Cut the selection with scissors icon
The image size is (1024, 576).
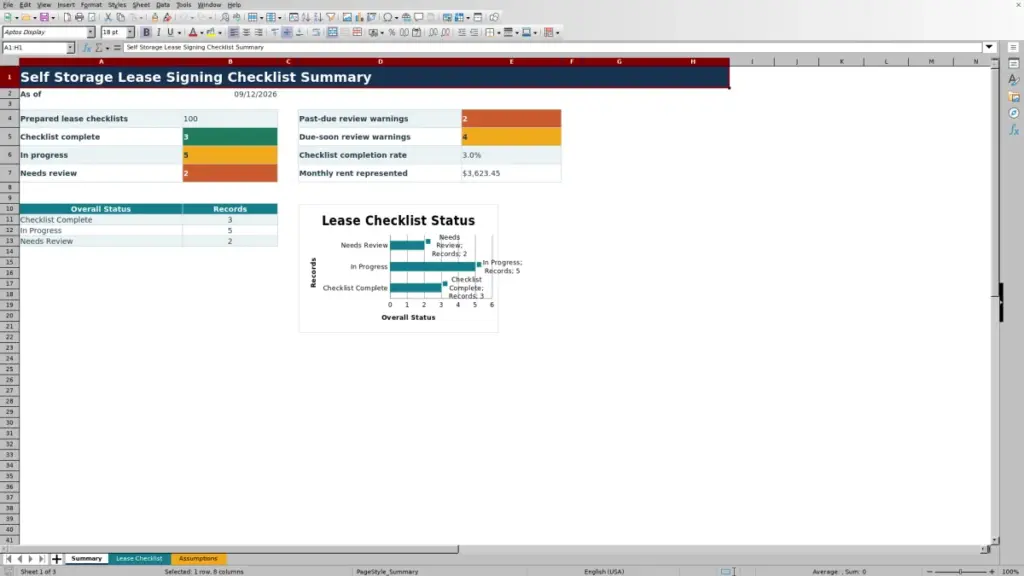tap(108, 18)
